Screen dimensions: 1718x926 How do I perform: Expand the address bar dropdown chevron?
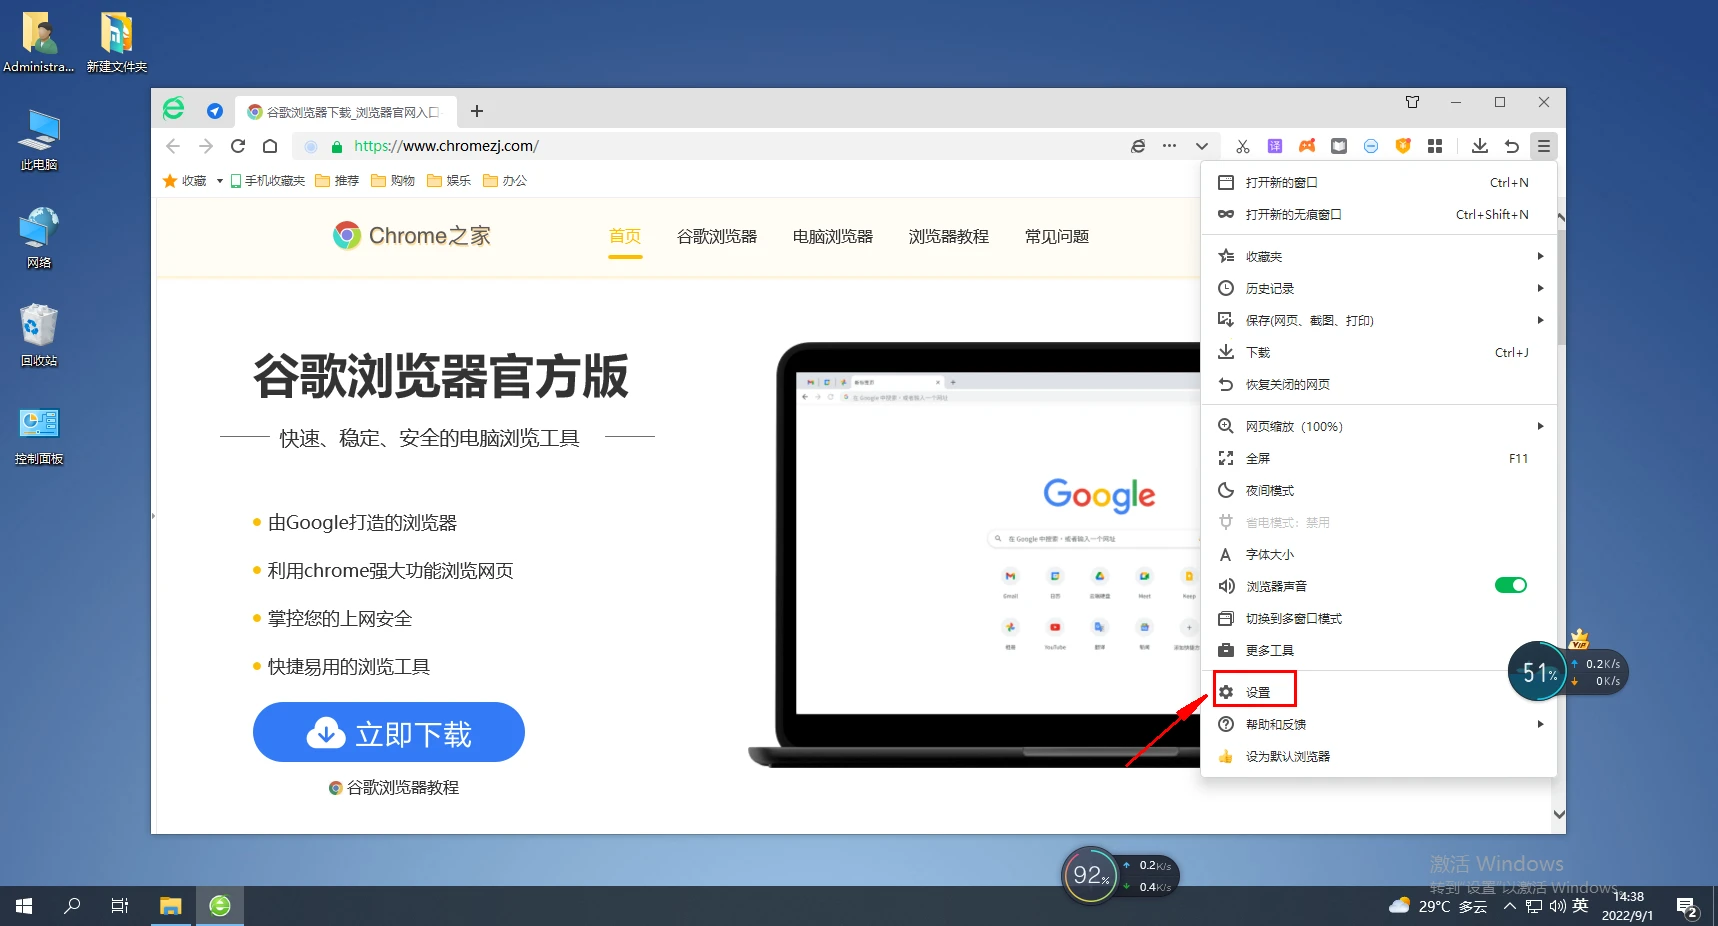(1202, 146)
